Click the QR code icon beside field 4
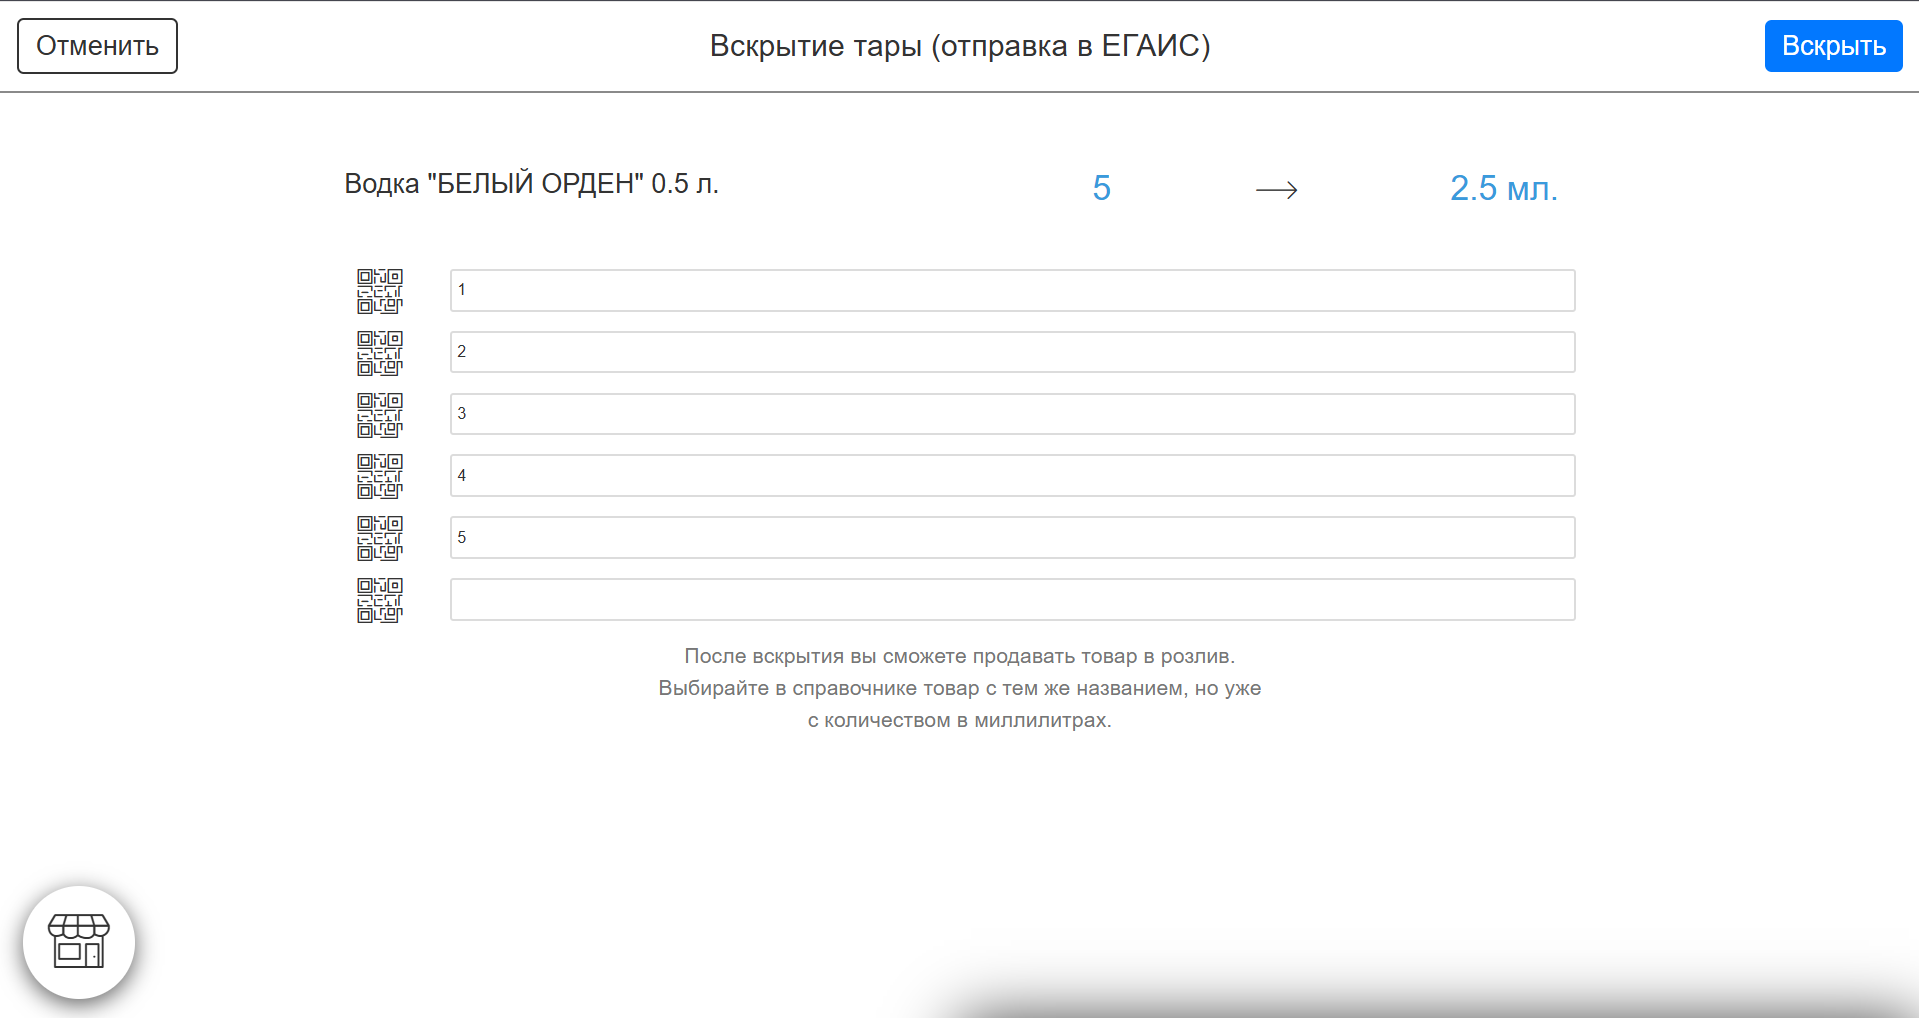This screenshot has width=1919, height=1018. click(380, 476)
